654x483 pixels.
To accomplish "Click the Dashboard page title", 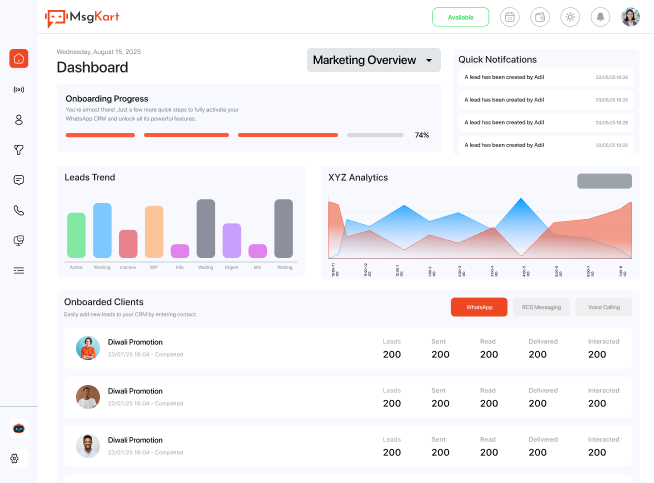I will tap(92, 67).
